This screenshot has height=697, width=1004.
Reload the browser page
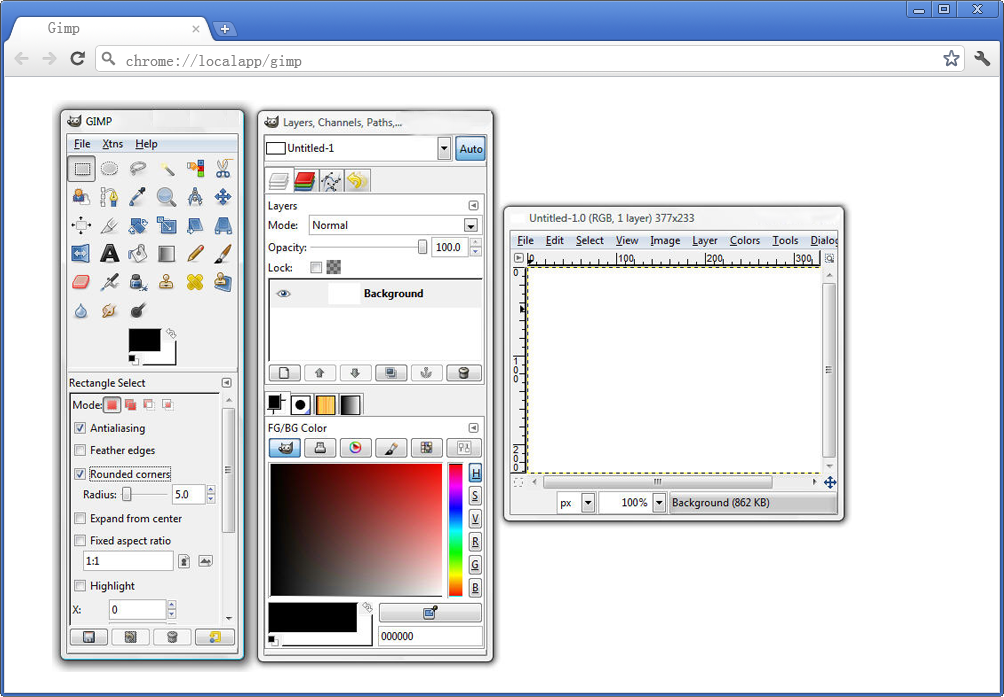click(x=77, y=59)
